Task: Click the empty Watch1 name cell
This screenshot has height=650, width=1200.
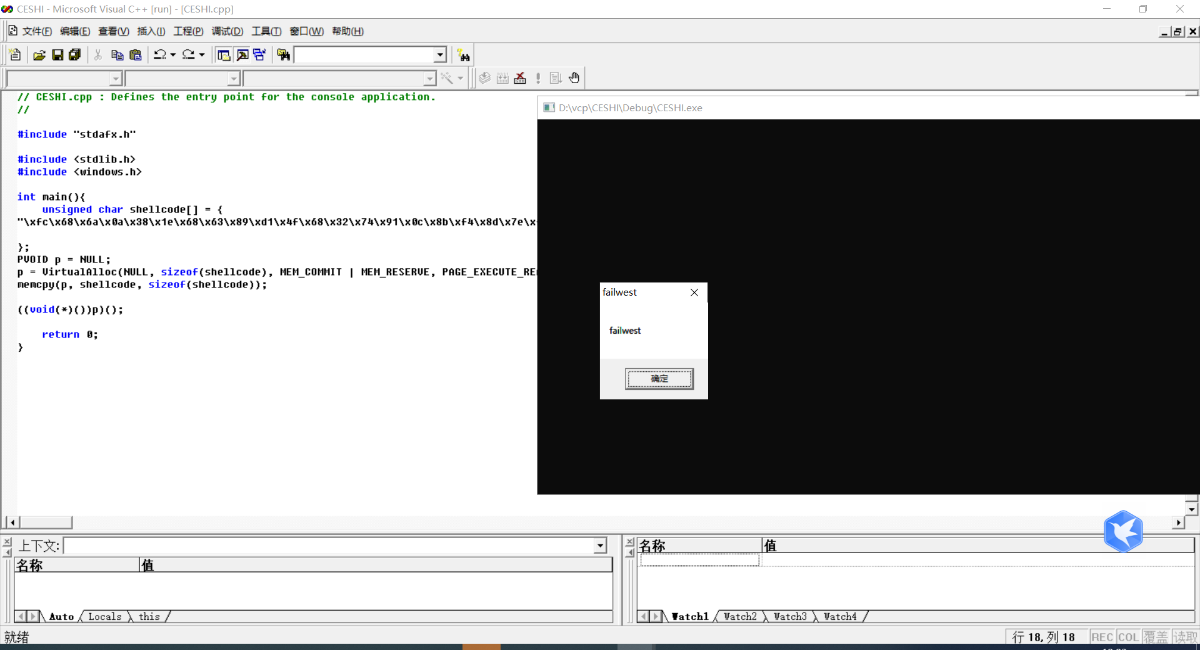Action: pyautogui.click(x=700, y=560)
